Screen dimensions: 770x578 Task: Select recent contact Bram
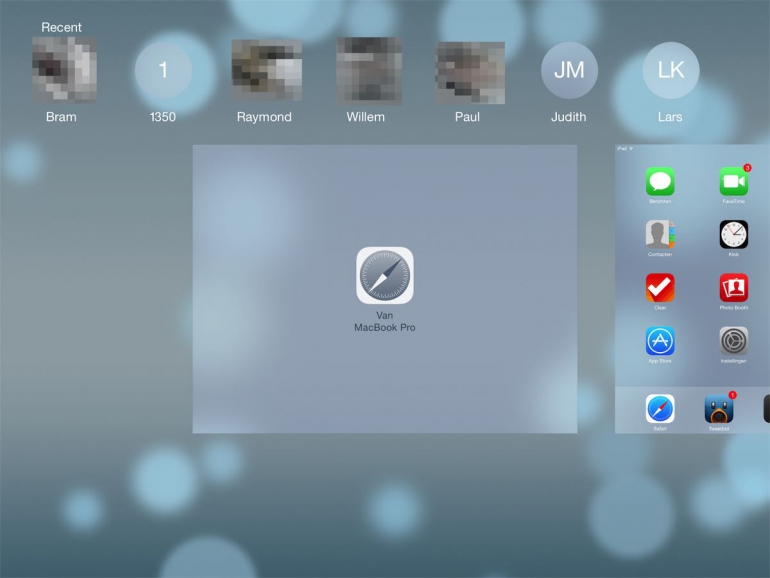point(62,70)
